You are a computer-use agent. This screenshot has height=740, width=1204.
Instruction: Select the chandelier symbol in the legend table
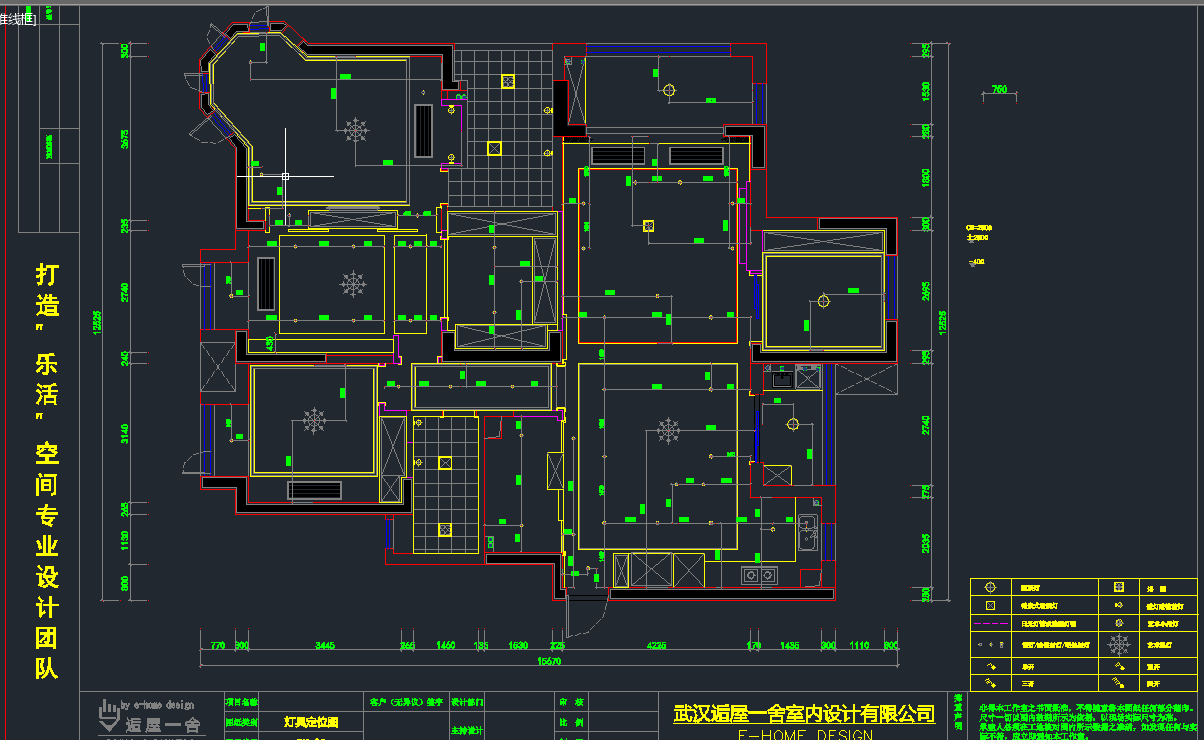(1119, 645)
